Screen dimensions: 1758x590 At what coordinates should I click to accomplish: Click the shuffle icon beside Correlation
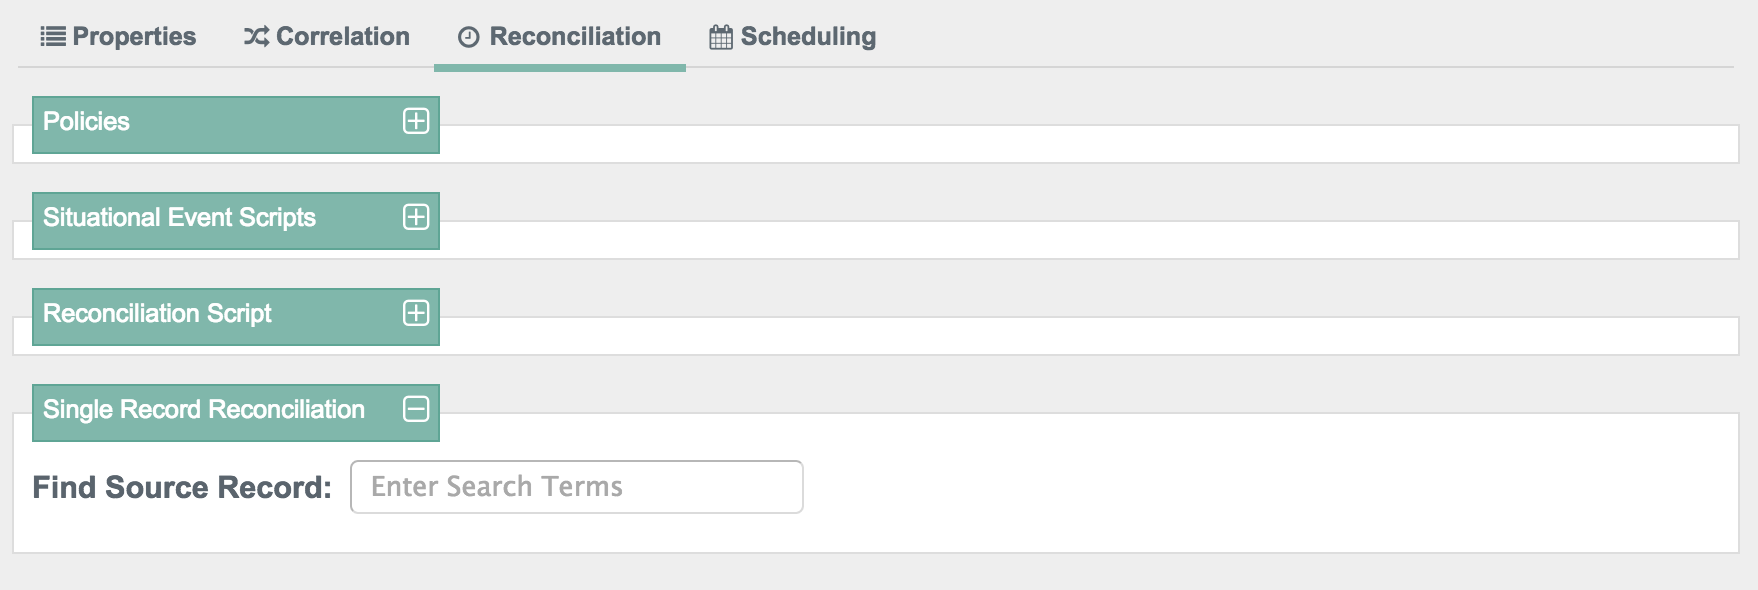(256, 37)
